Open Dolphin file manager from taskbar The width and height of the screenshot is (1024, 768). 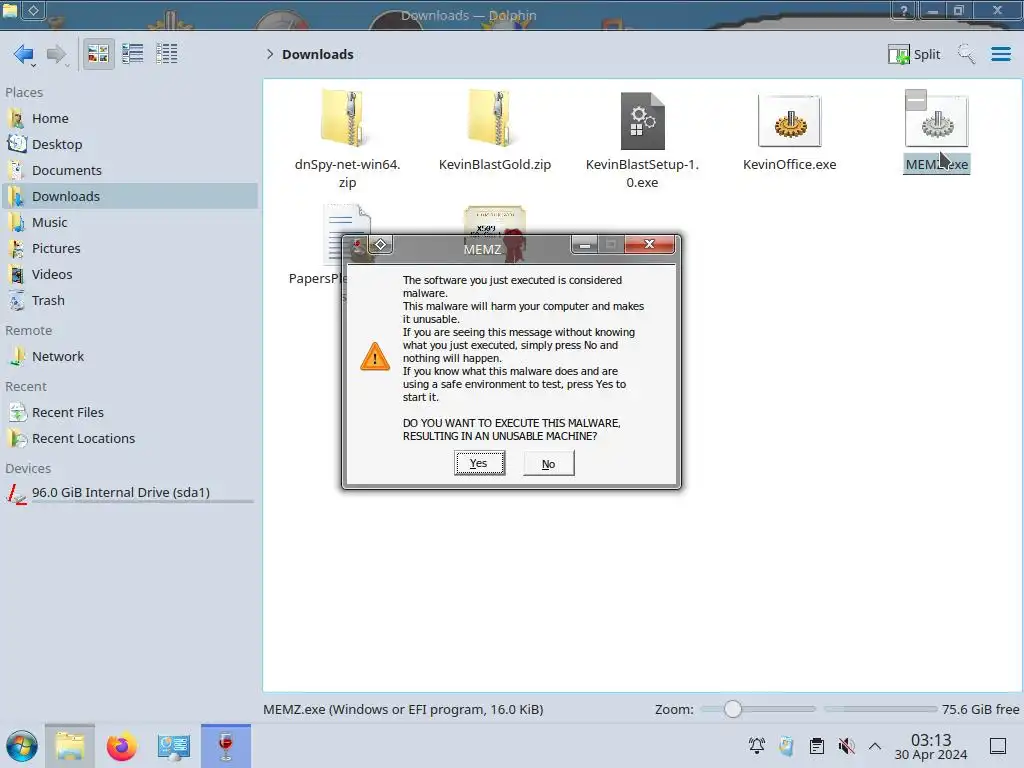click(70, 746)
